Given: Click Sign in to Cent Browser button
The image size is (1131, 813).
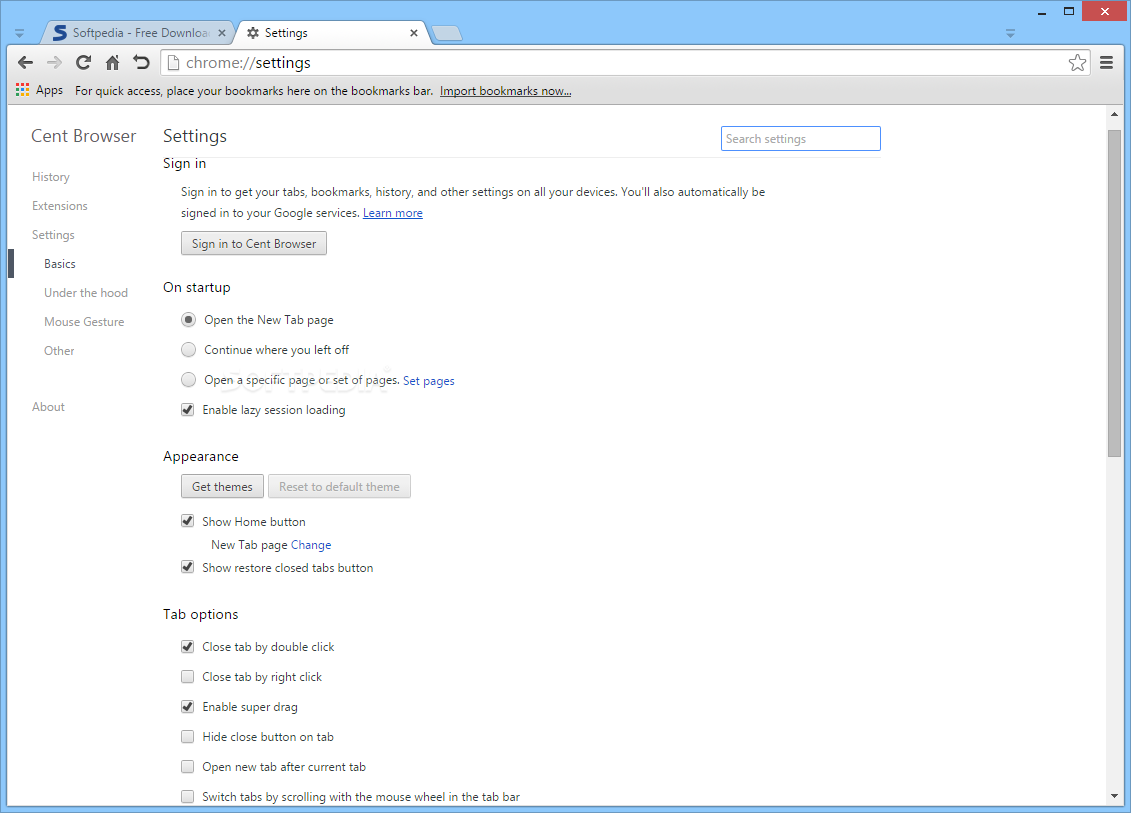Looking at the screenshot, I should click(254, 243).
